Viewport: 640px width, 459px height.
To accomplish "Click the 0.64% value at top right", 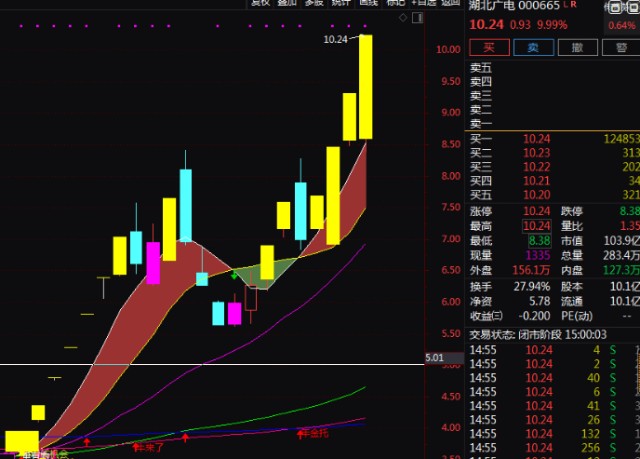I will tap(622, 25).
